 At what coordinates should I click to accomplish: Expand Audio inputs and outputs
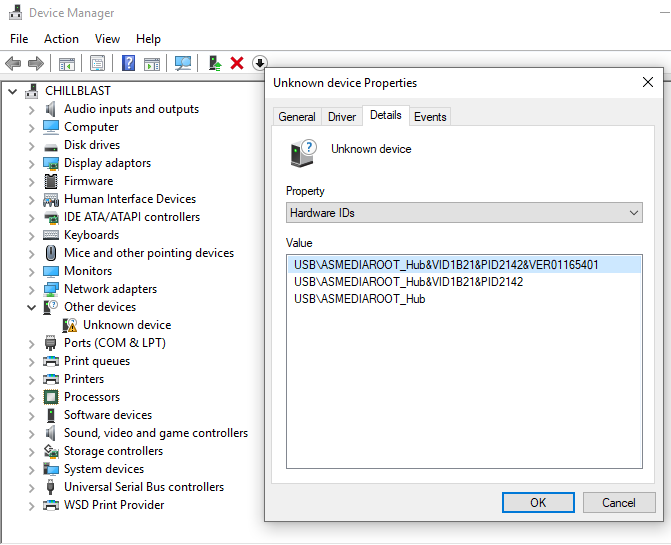pos(31,110)
